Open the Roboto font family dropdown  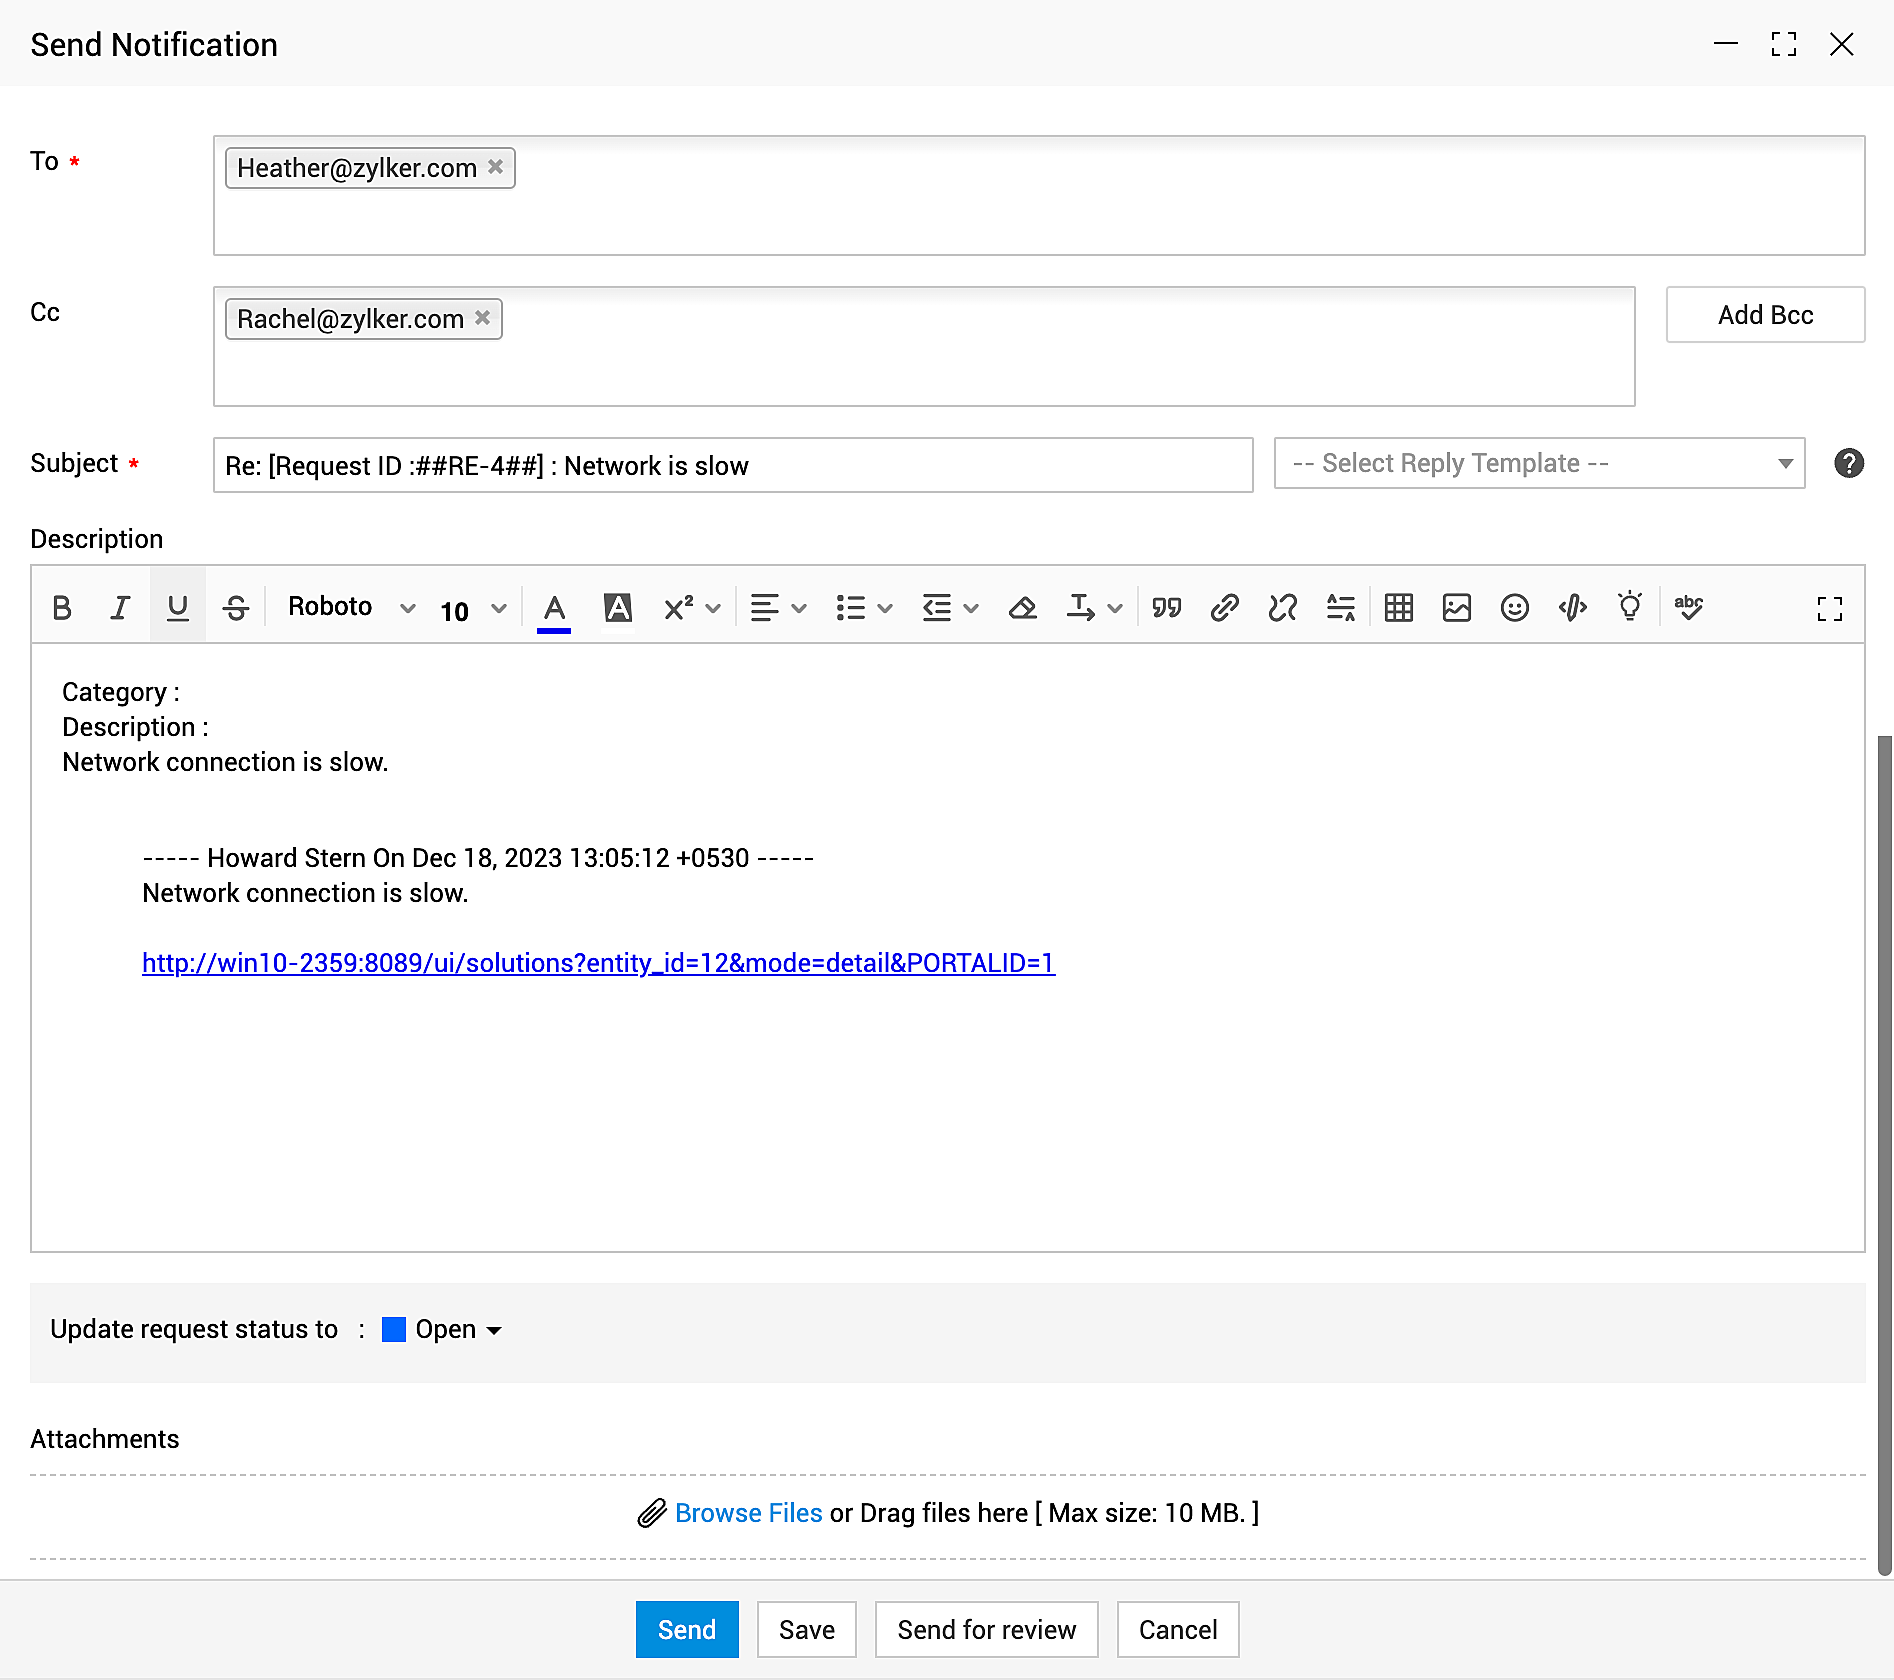pos(350,607)
